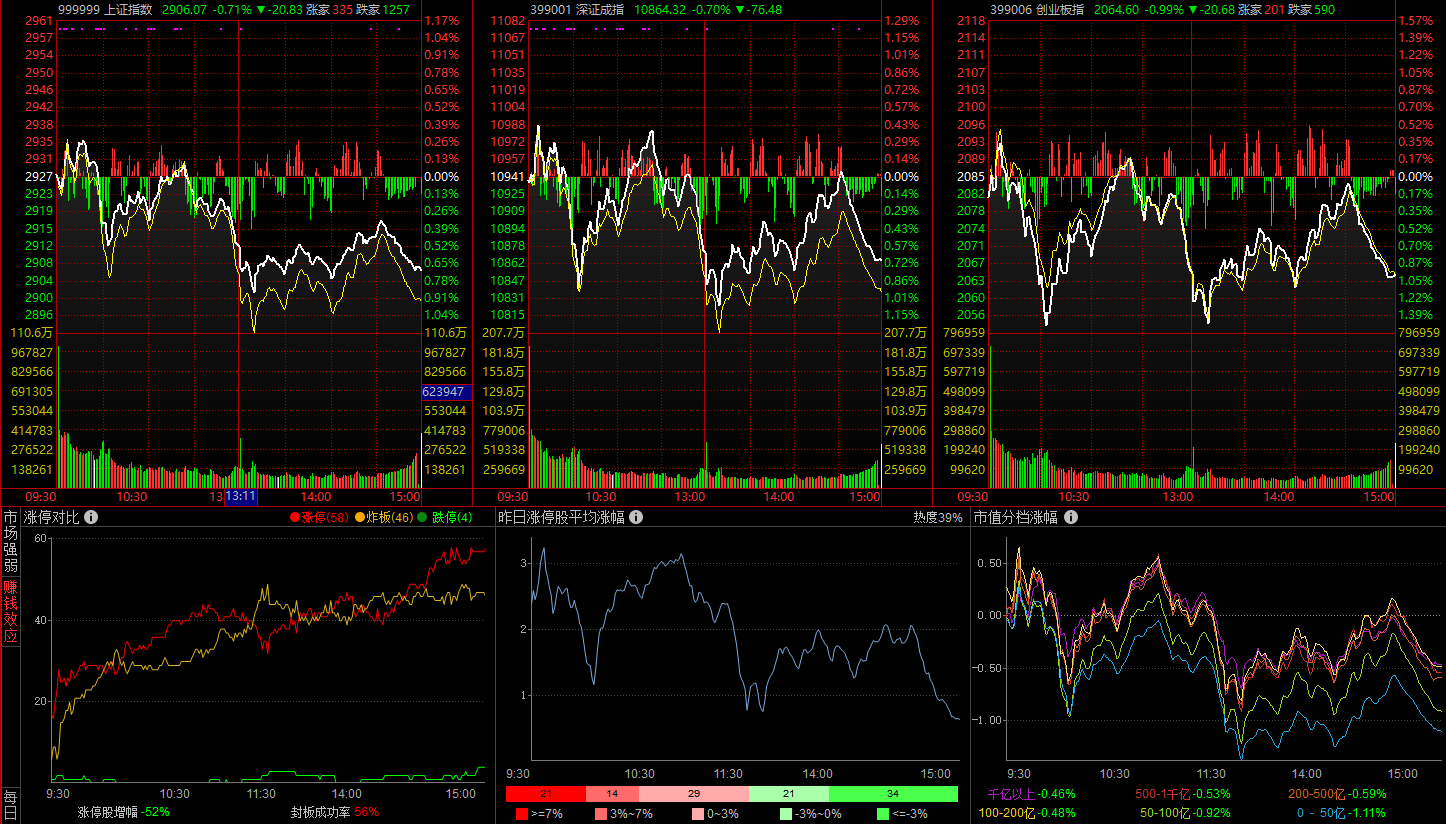The image size is (1446, 824).
Task: Toggle the green 跌停(4) legend dot
Action: [x=422, y=517]
